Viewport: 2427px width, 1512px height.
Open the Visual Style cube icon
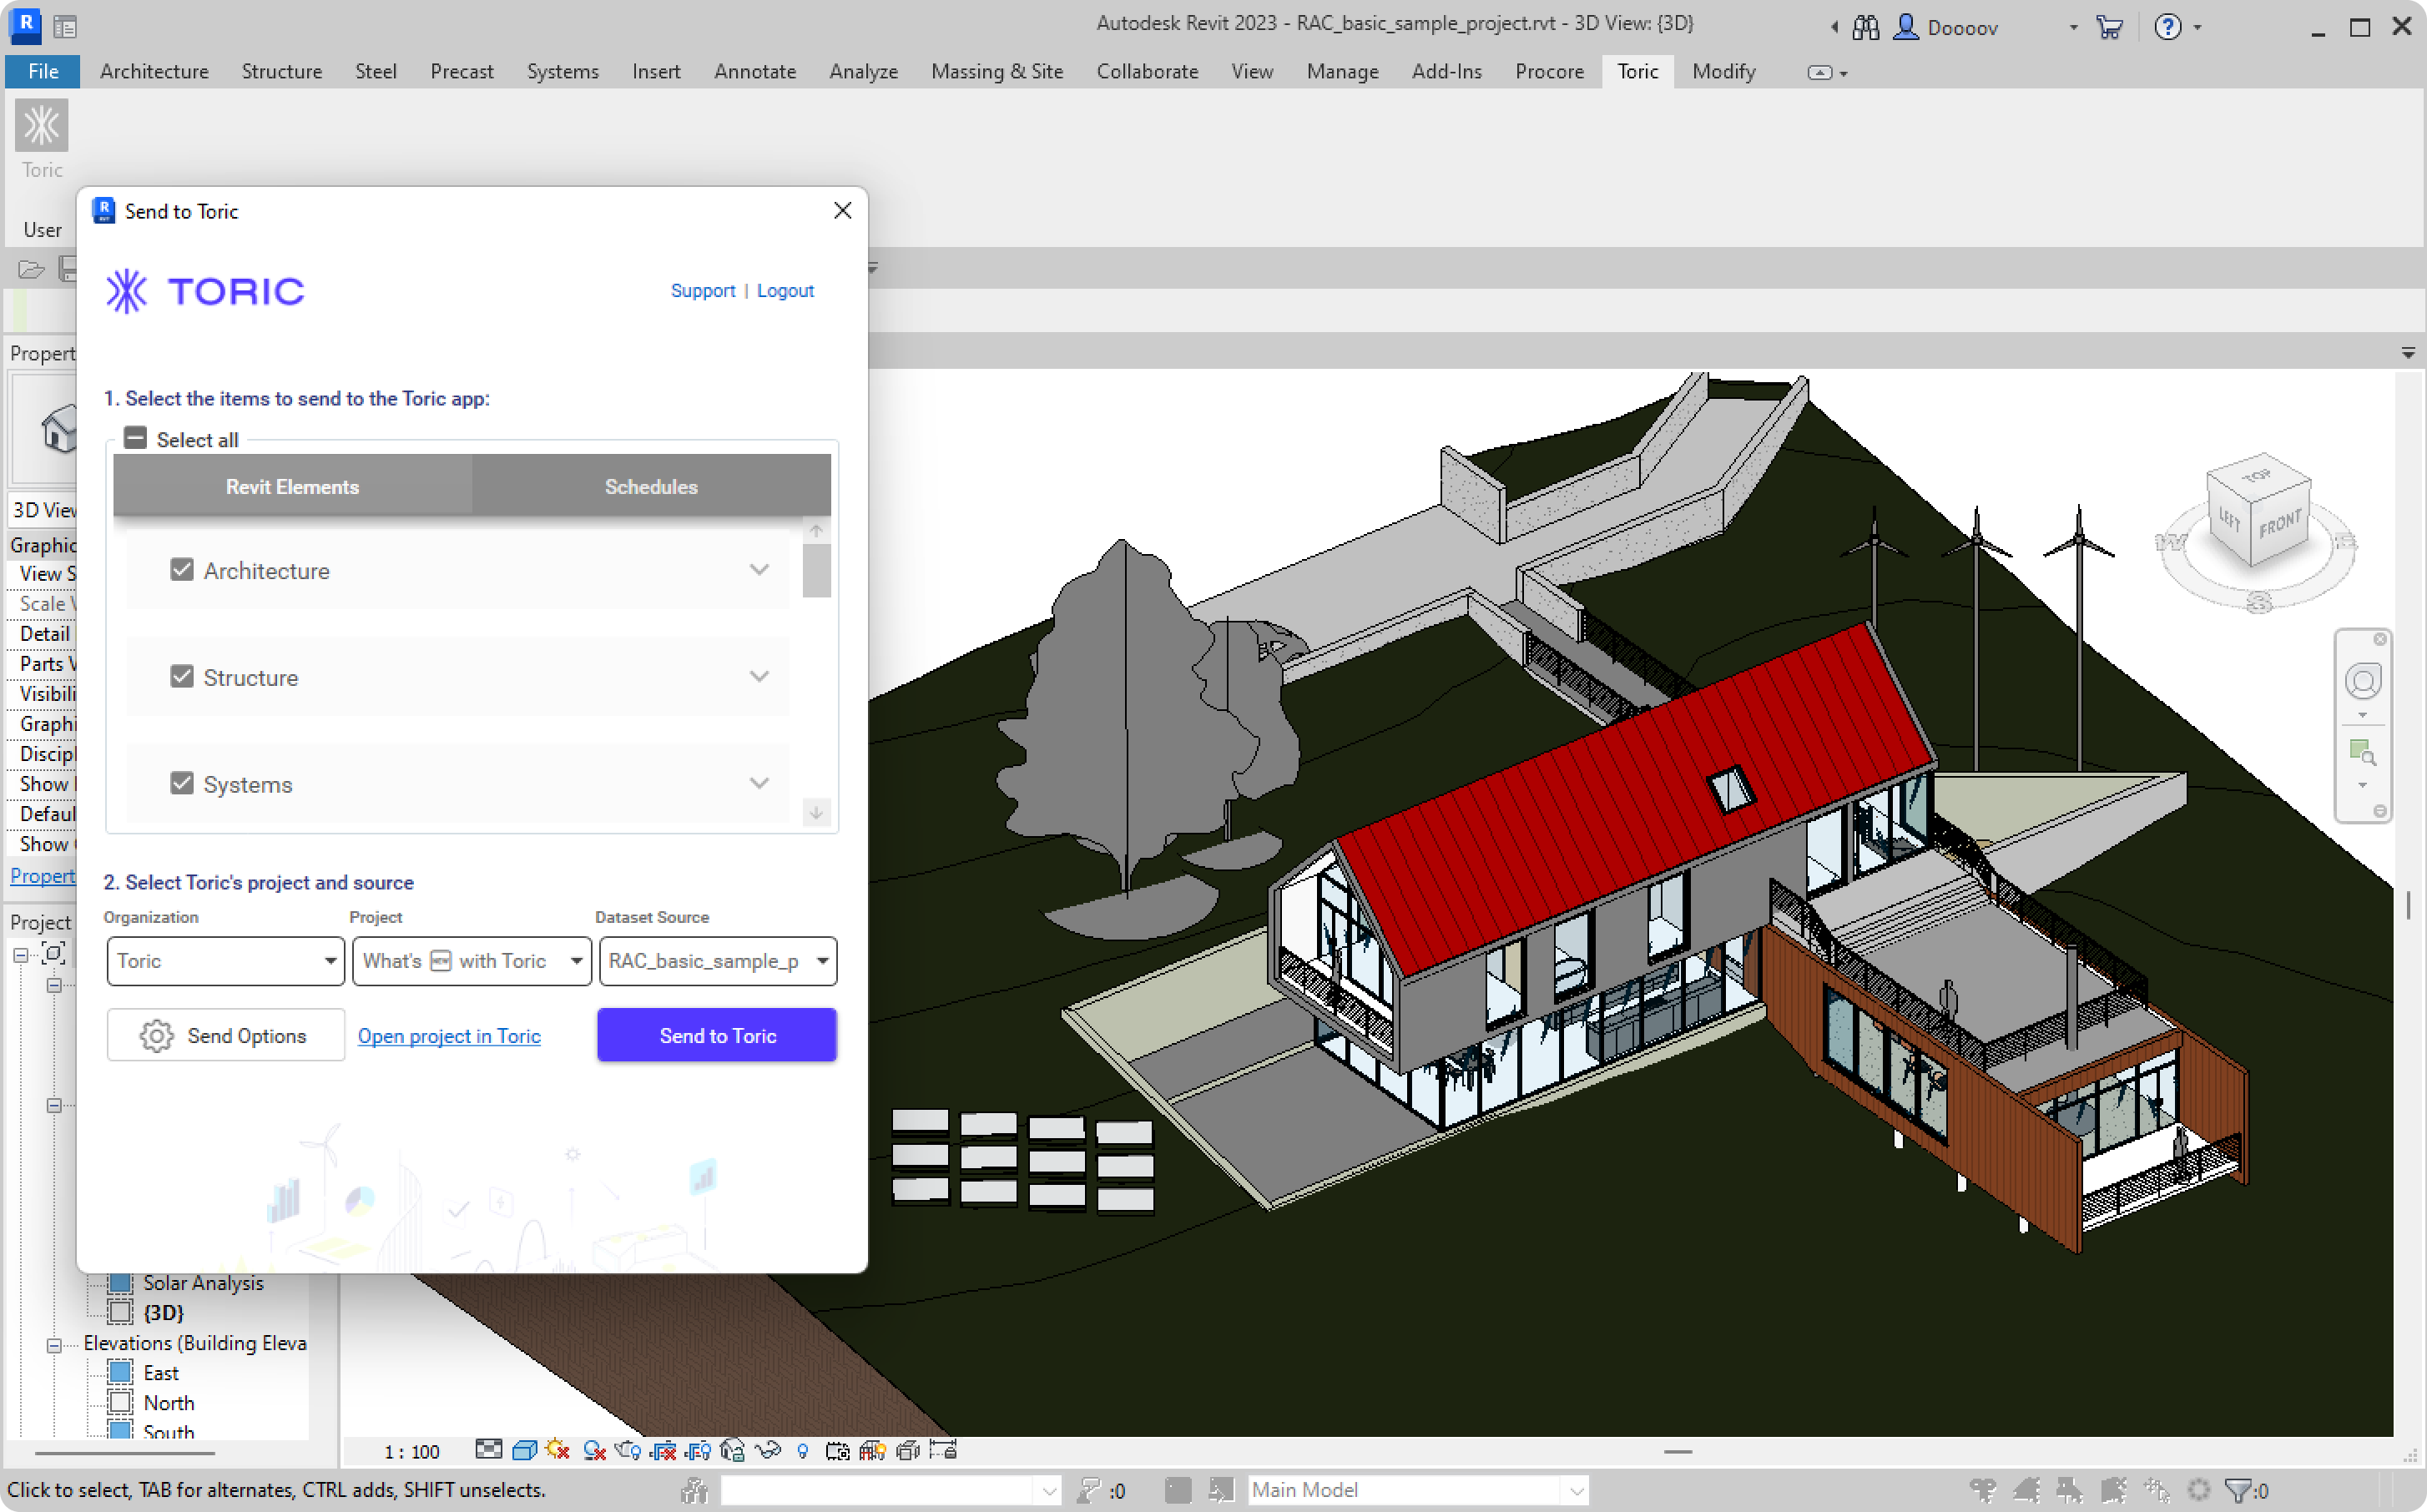click(524, 1450)
